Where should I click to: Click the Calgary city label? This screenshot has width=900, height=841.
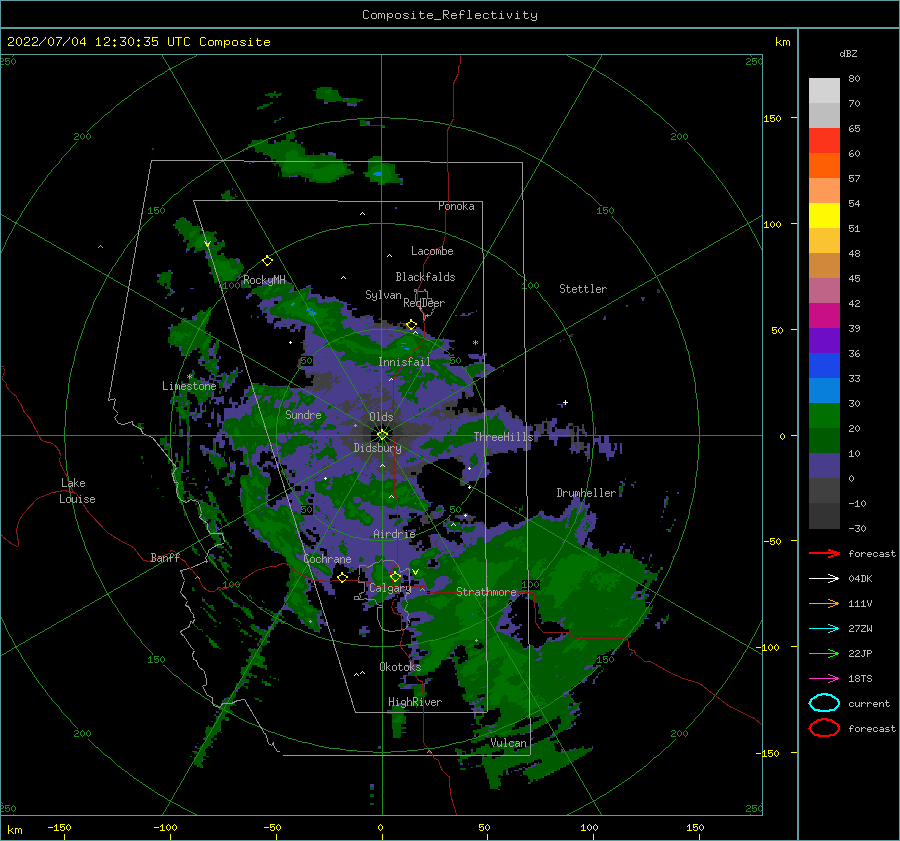pyautogui.click(x=390, y=588)
